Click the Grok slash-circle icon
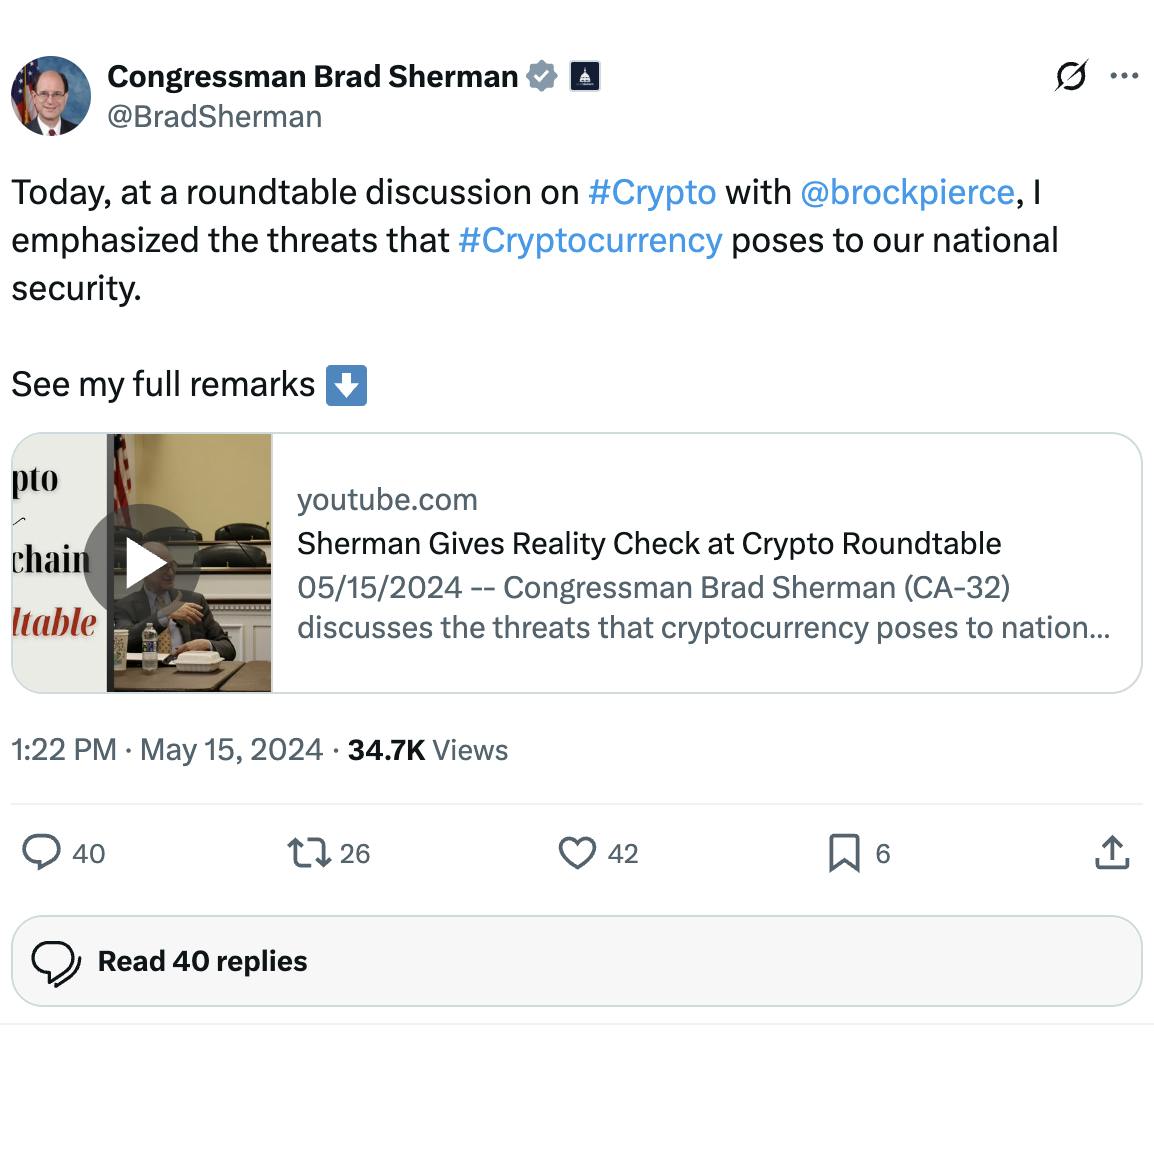The width and height of the screenshot is (1154, 1176). [x=1071, y=76]
